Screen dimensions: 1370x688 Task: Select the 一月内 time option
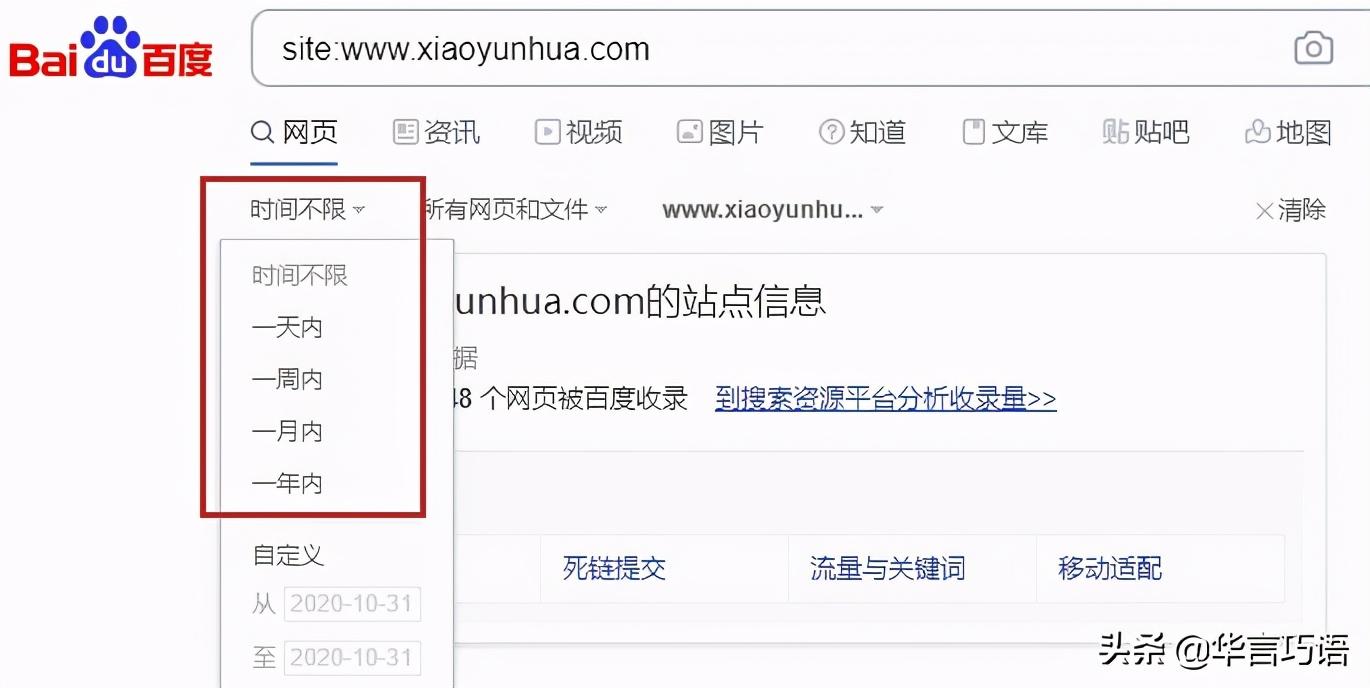tap(287, 432)
